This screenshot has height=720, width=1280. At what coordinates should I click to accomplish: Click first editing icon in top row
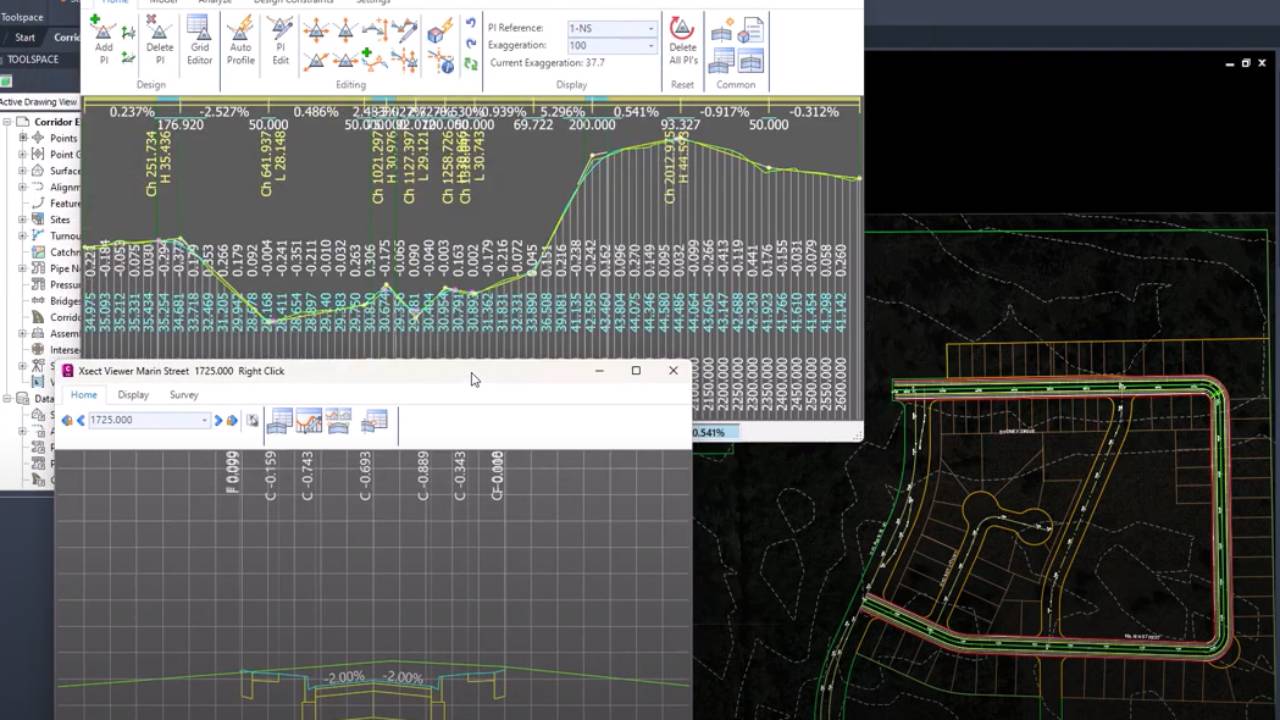[x=316, y=31]
